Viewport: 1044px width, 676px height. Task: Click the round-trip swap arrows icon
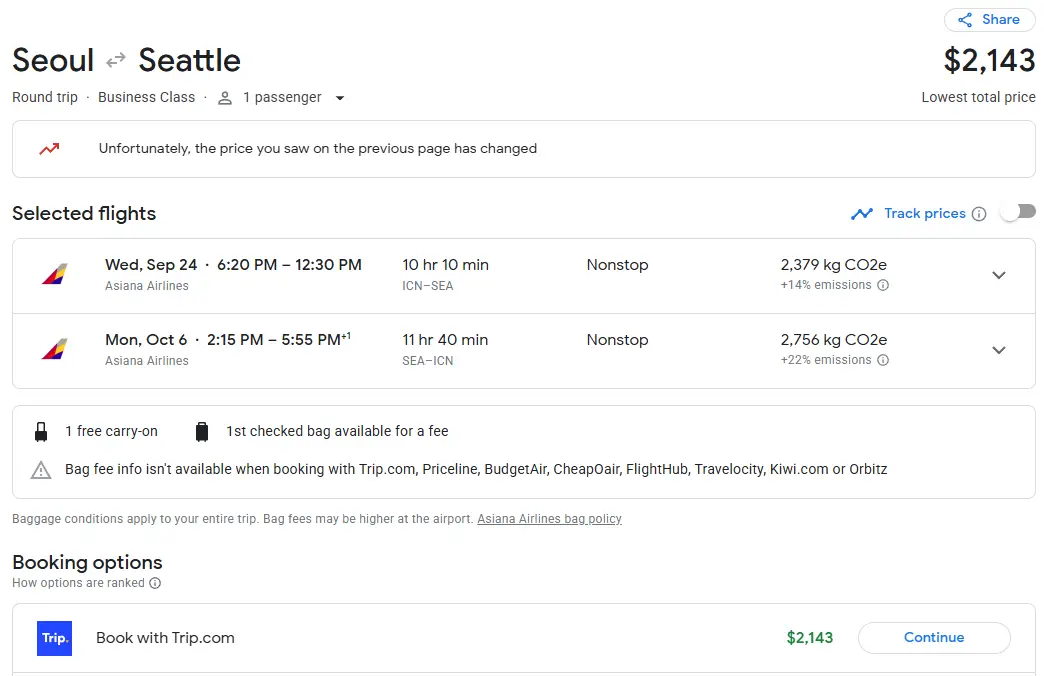(116, 60)
